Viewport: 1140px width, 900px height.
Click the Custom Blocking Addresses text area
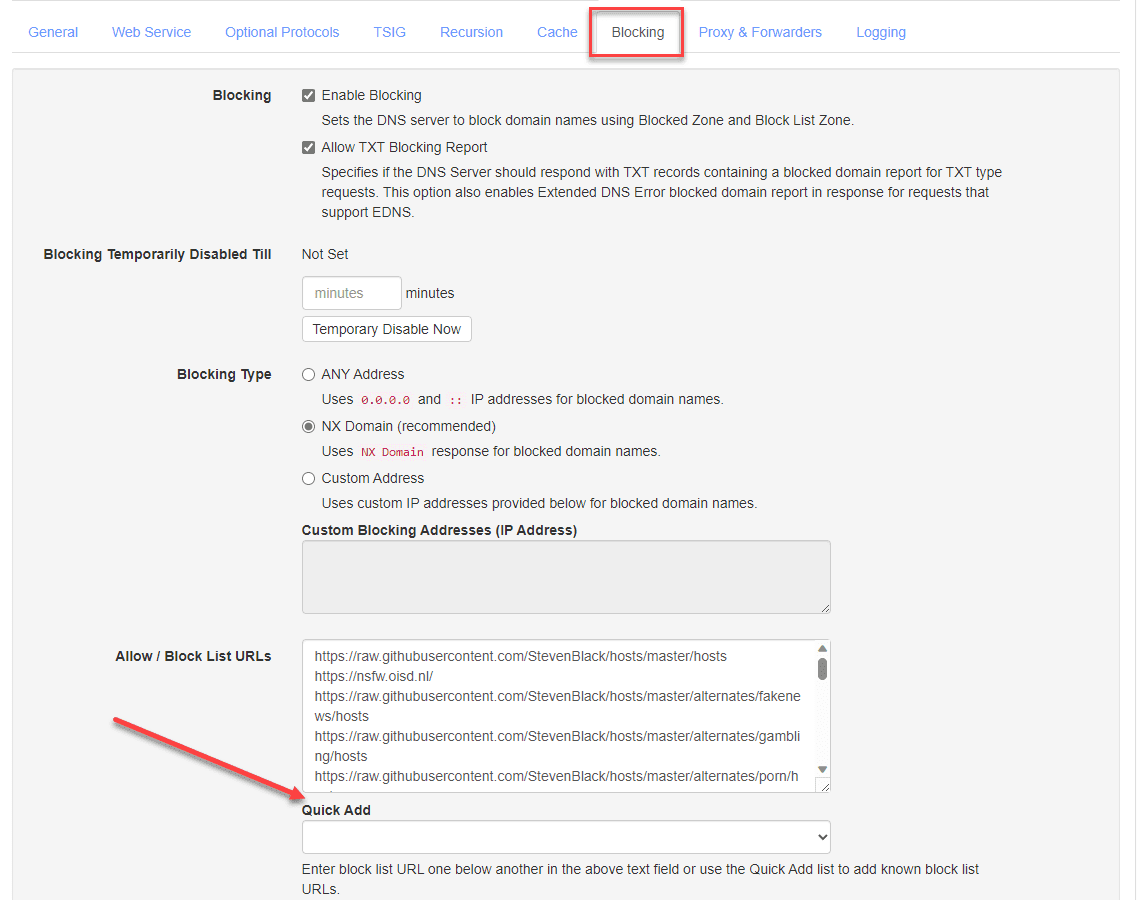point(566,576)
